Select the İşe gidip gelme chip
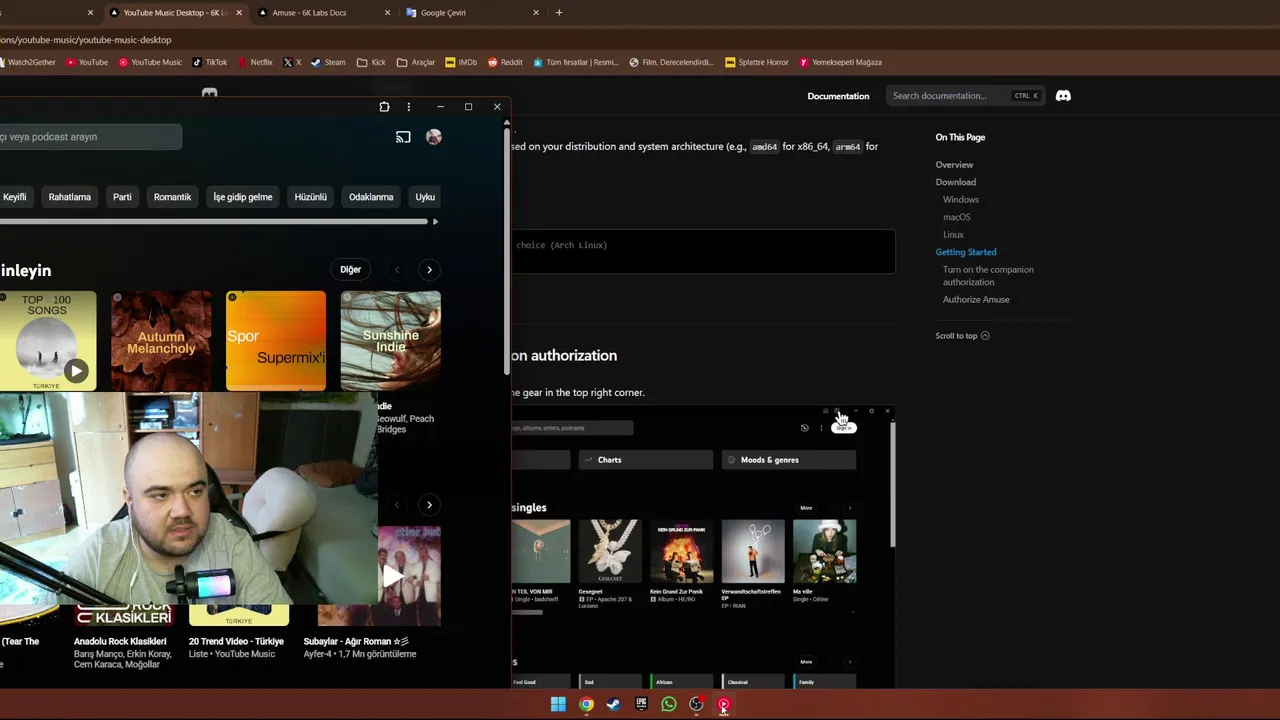 (x=243, y=197)
